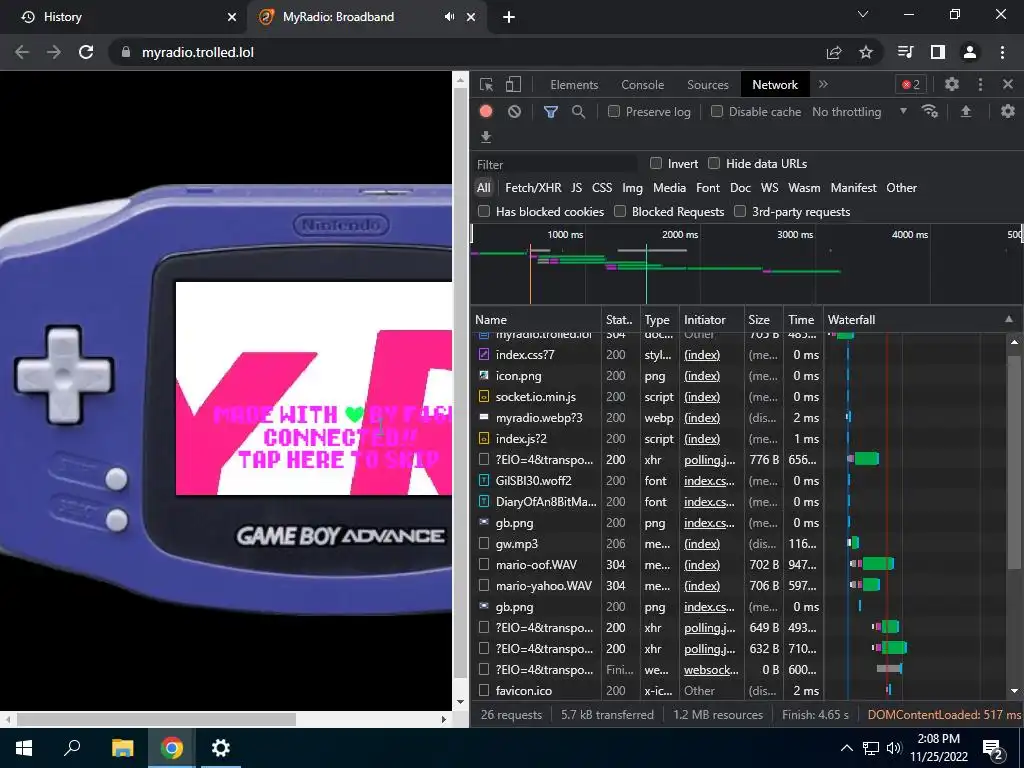Enable Preserve log checkbox

pyautogui.click(x=614, y=112)
